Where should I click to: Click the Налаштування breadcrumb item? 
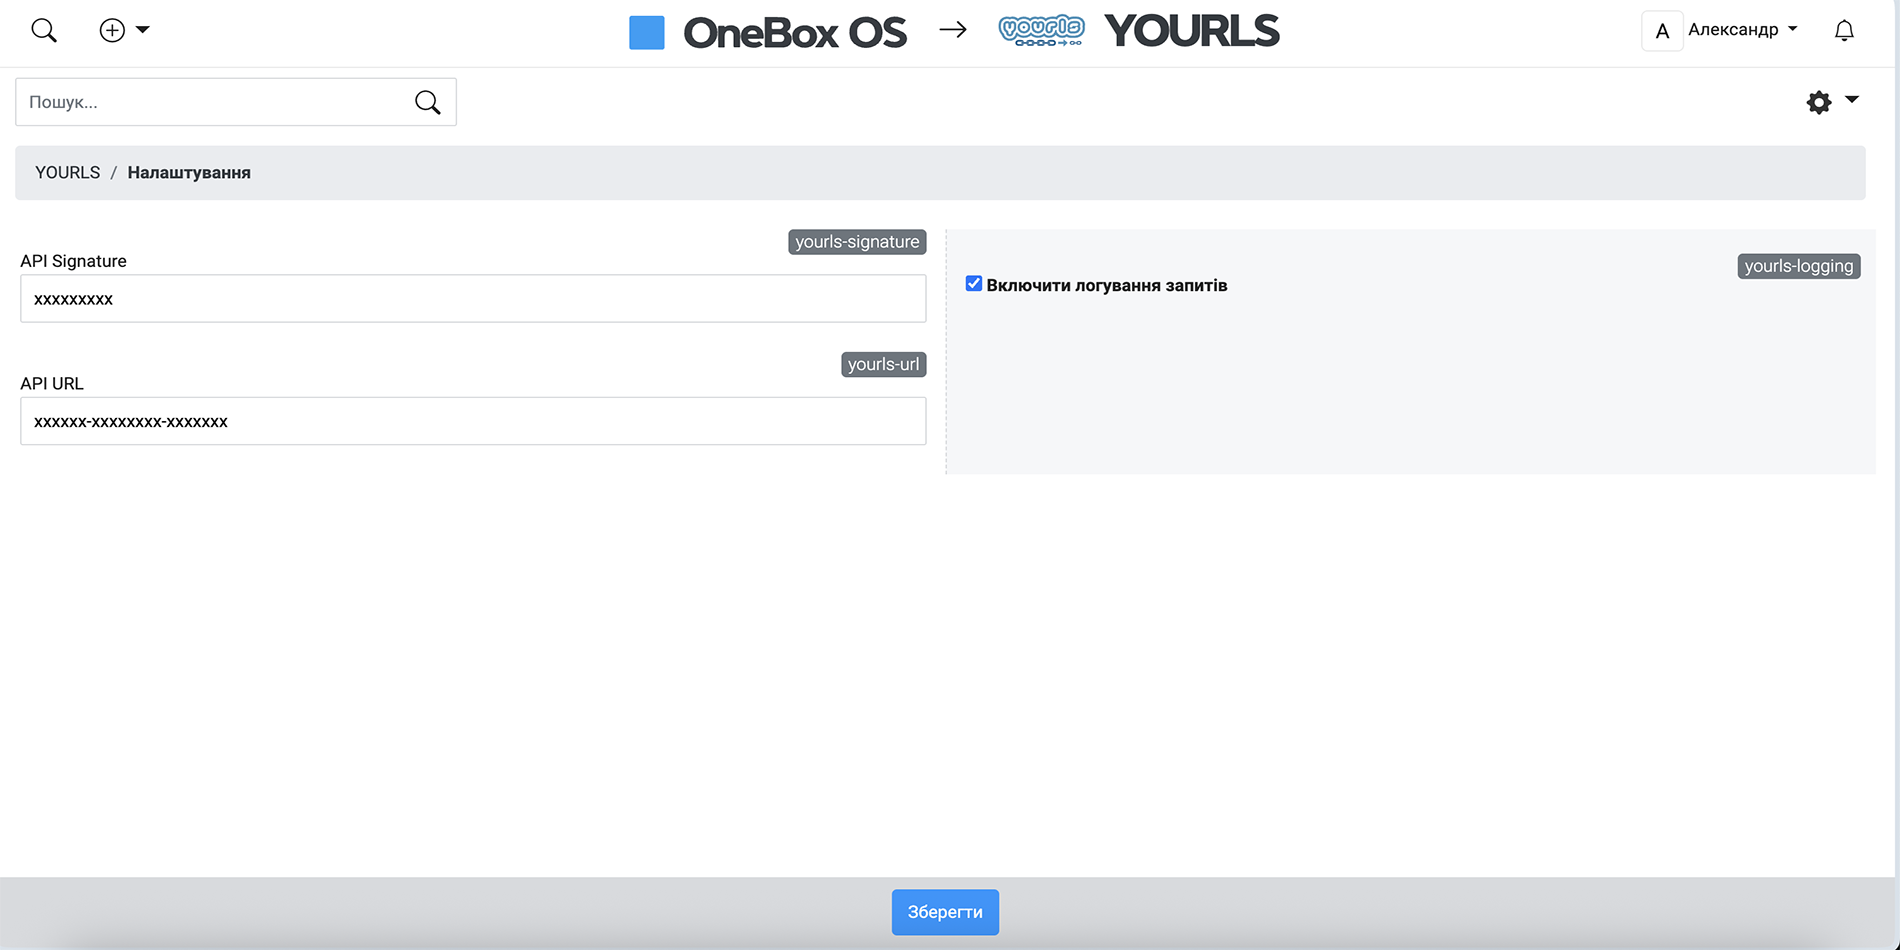189,173
